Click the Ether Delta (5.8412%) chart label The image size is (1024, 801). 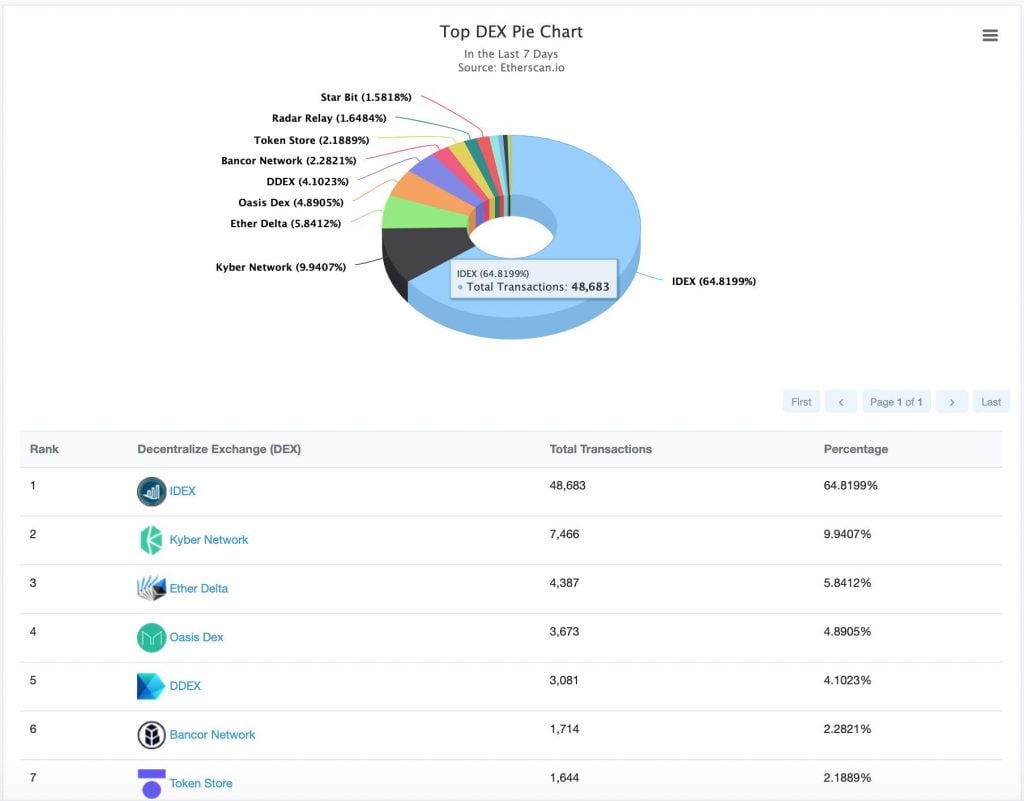(285, 223)
